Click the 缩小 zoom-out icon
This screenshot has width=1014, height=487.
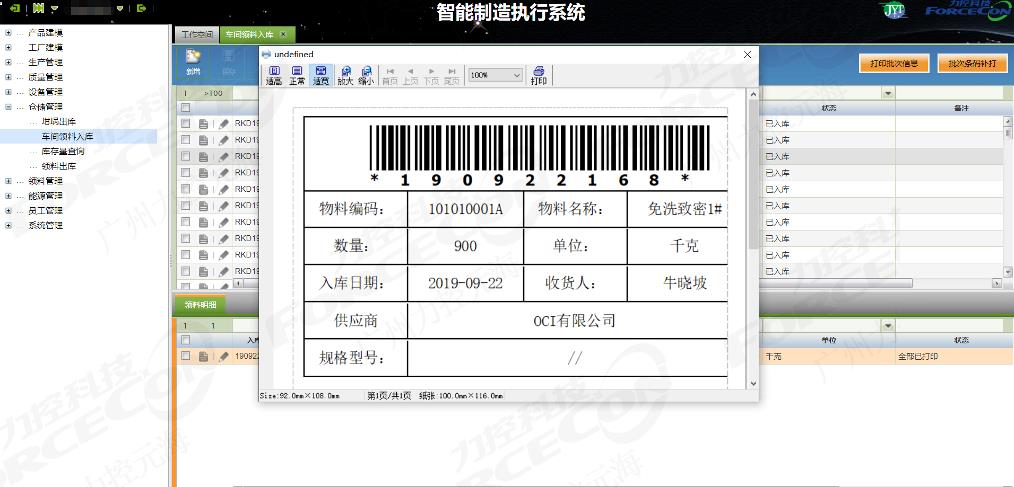(366, 75)
